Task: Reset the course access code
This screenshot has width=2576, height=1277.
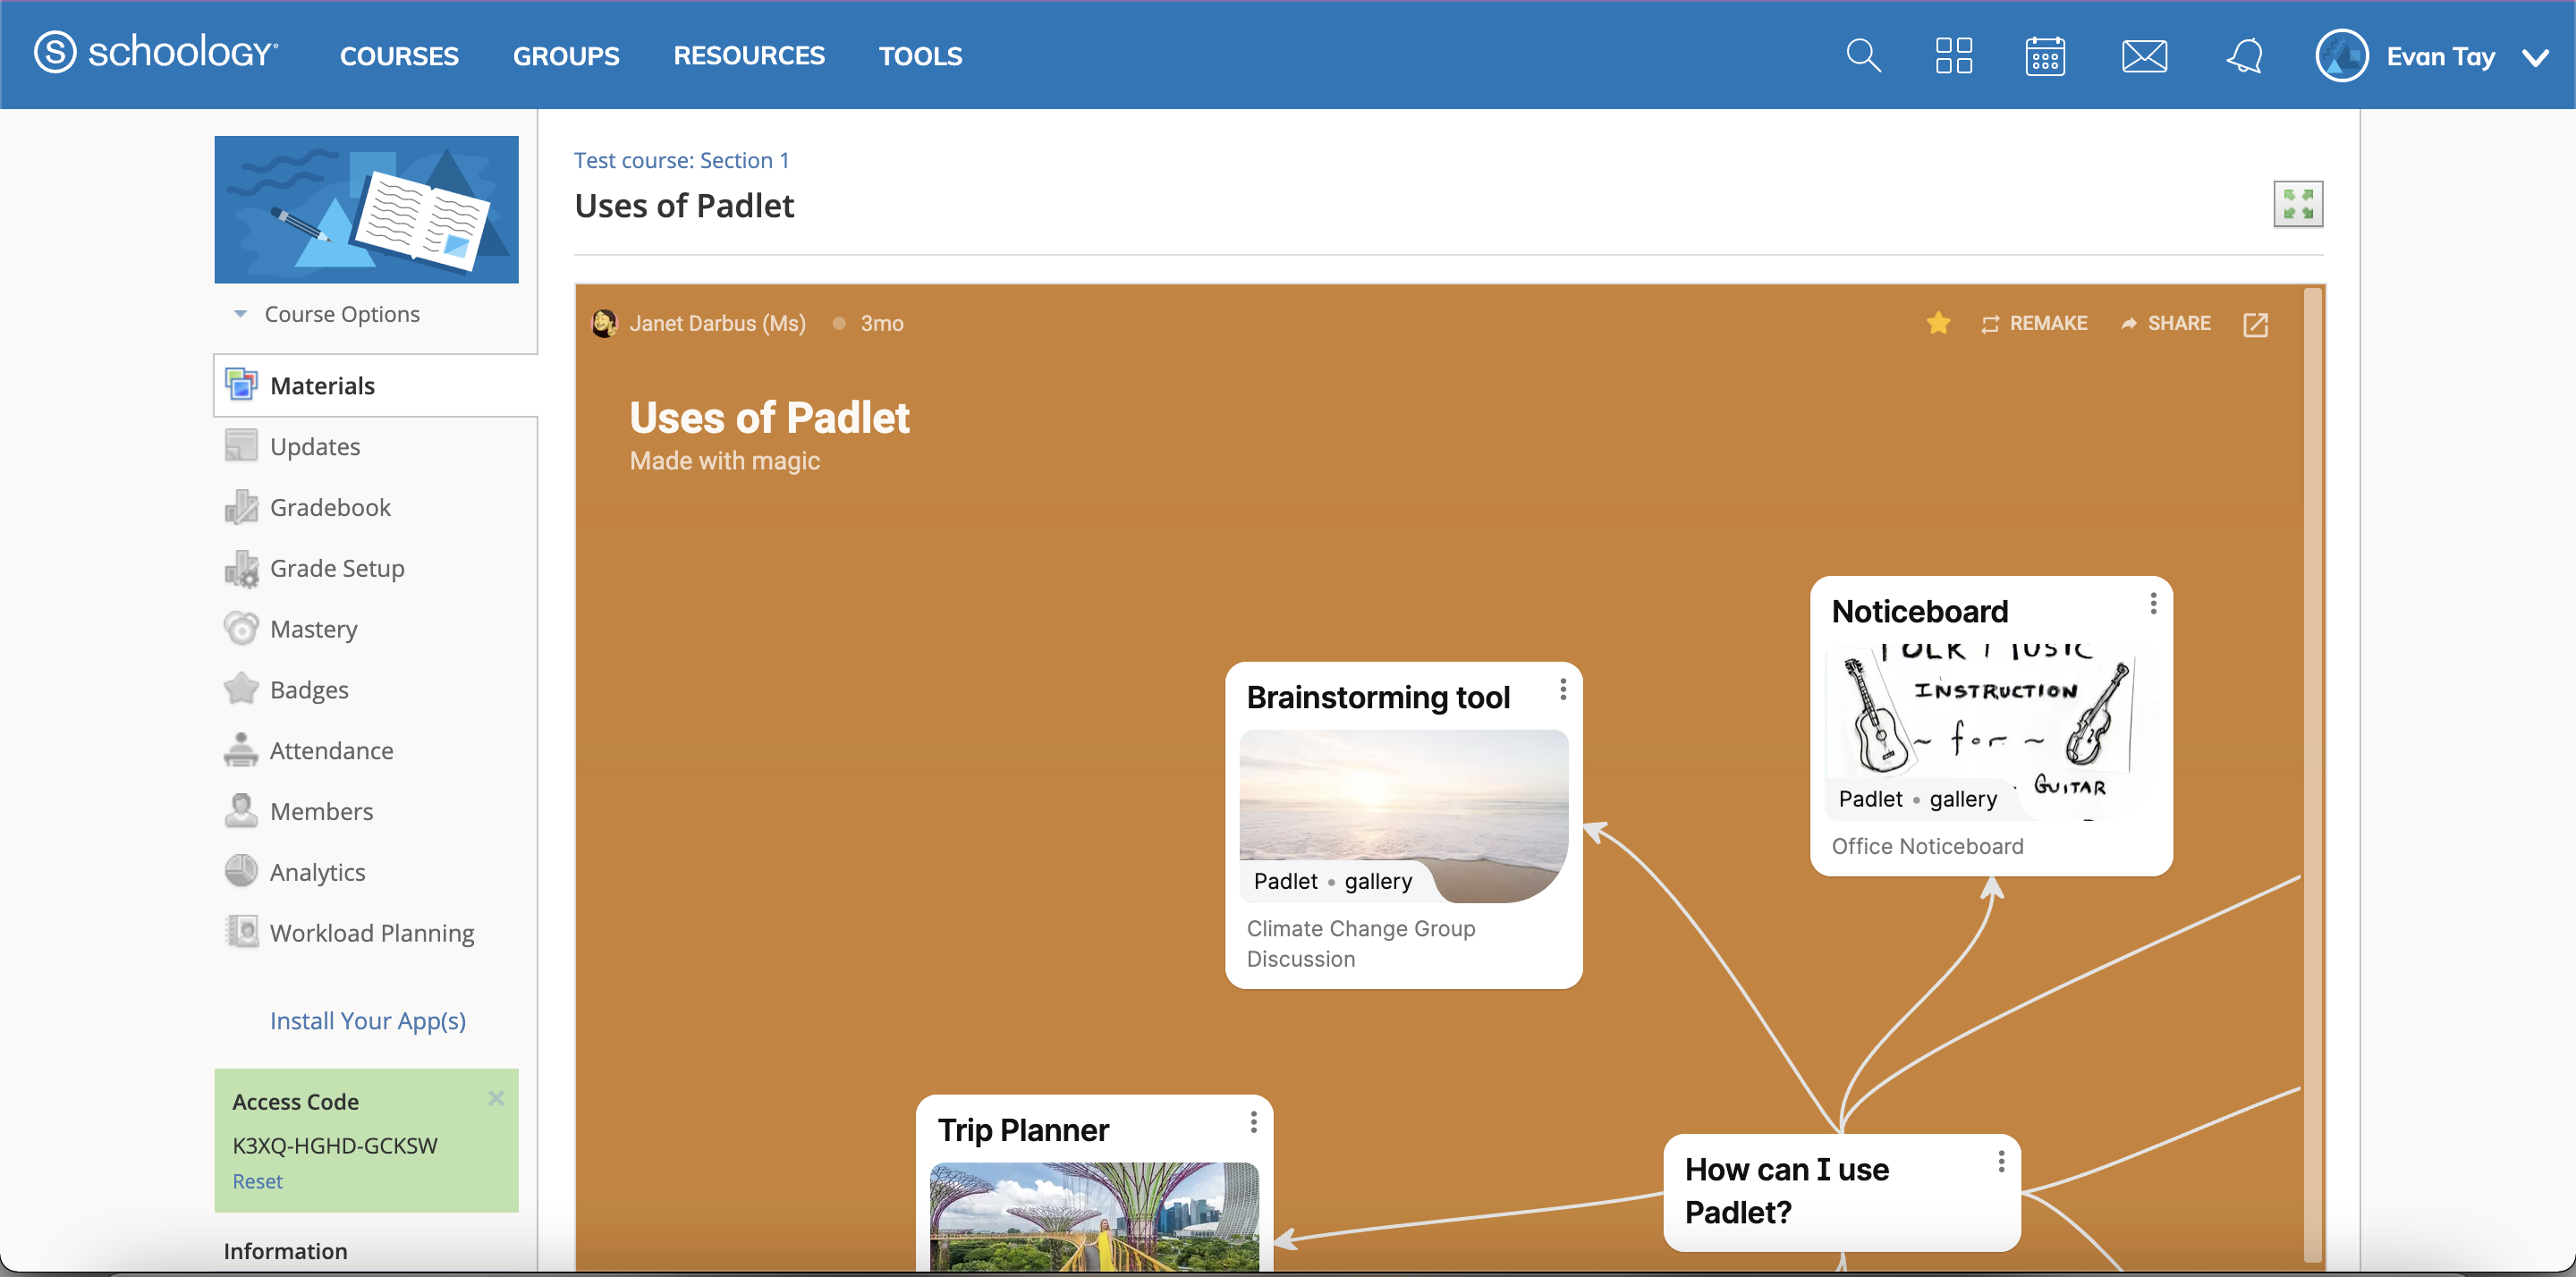Action: (x=257, y=1182)
